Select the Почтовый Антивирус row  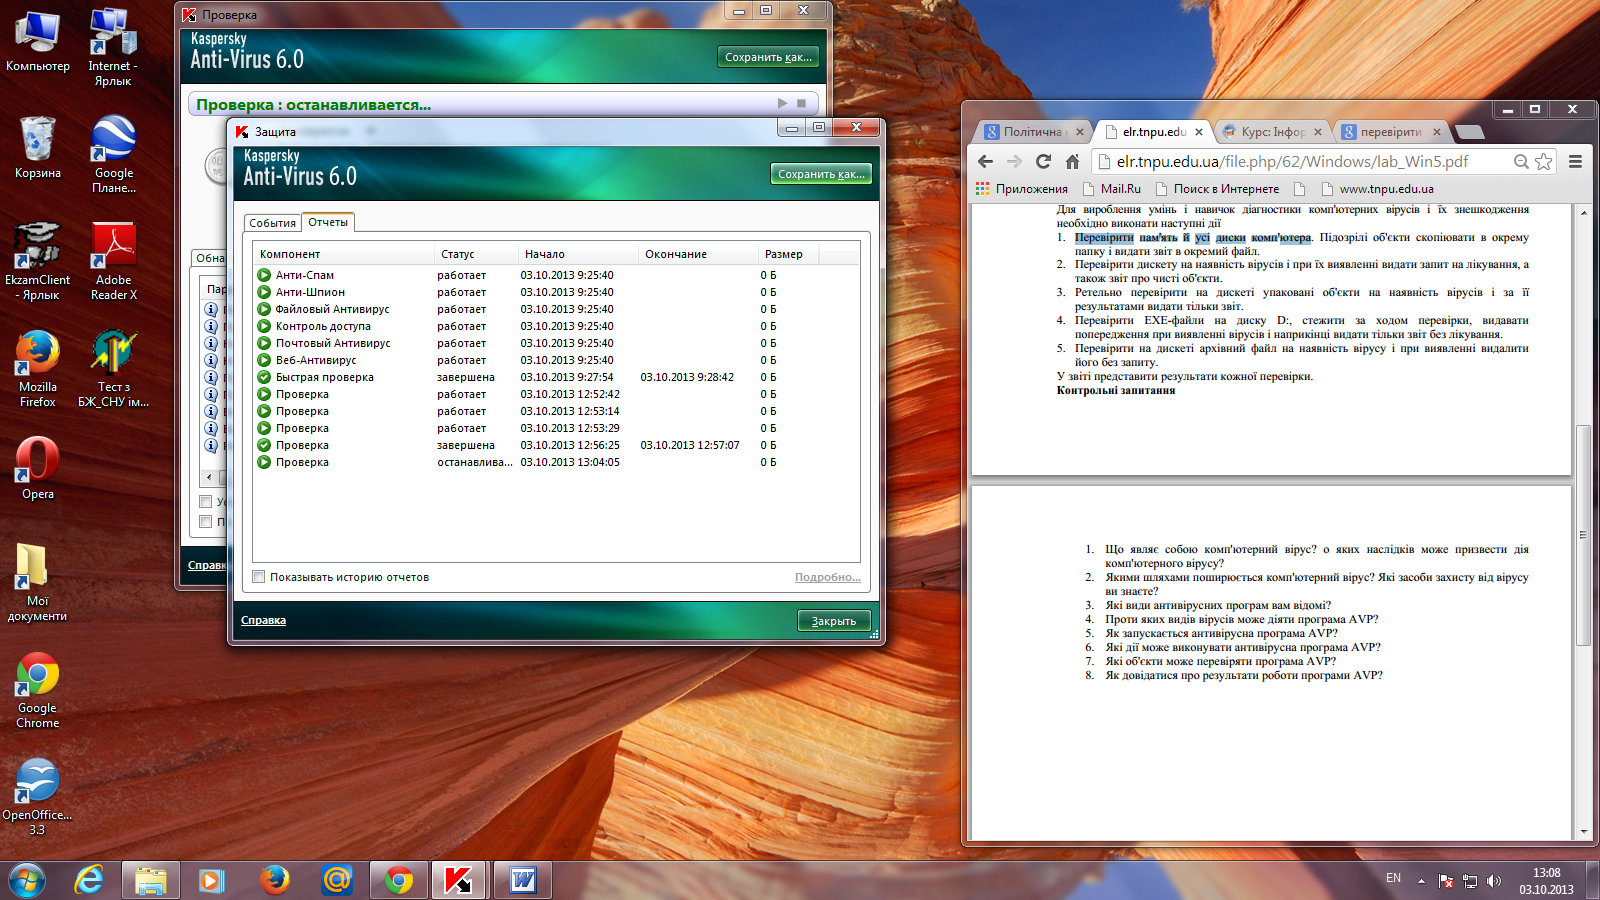pyautogui.click(x=556, y=343)
